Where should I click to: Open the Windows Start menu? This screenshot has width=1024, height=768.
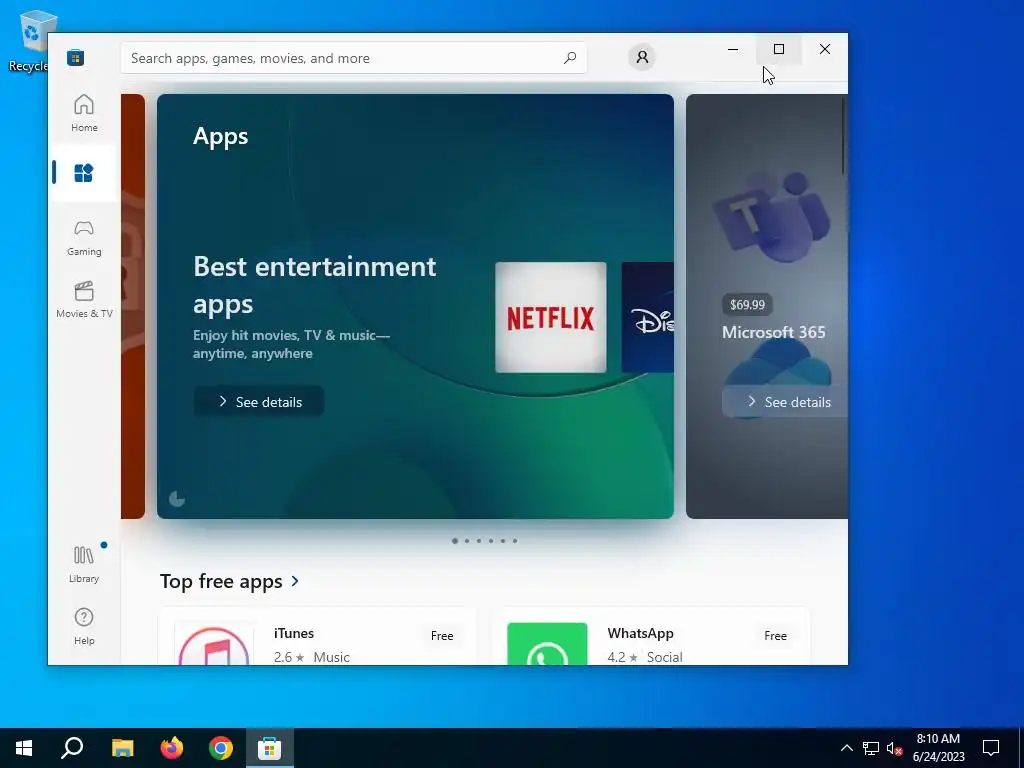[x=24, y=748]
